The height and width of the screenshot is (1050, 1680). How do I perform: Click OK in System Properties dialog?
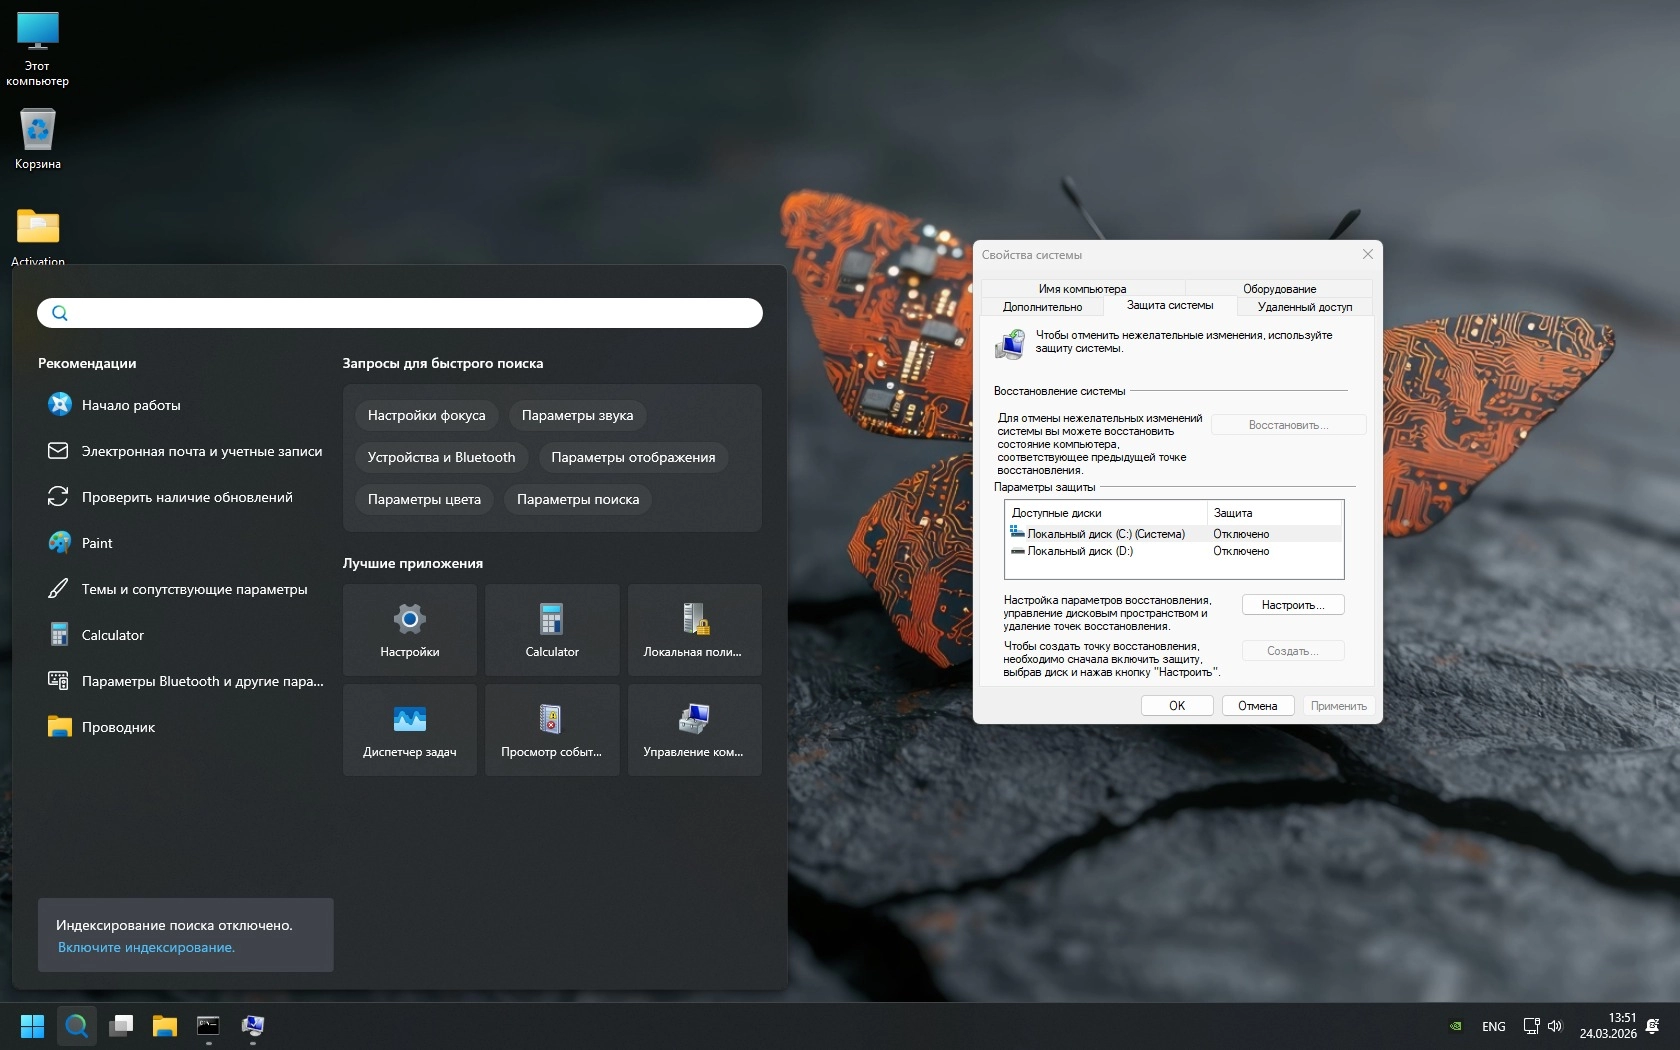tap(1177, 706)
